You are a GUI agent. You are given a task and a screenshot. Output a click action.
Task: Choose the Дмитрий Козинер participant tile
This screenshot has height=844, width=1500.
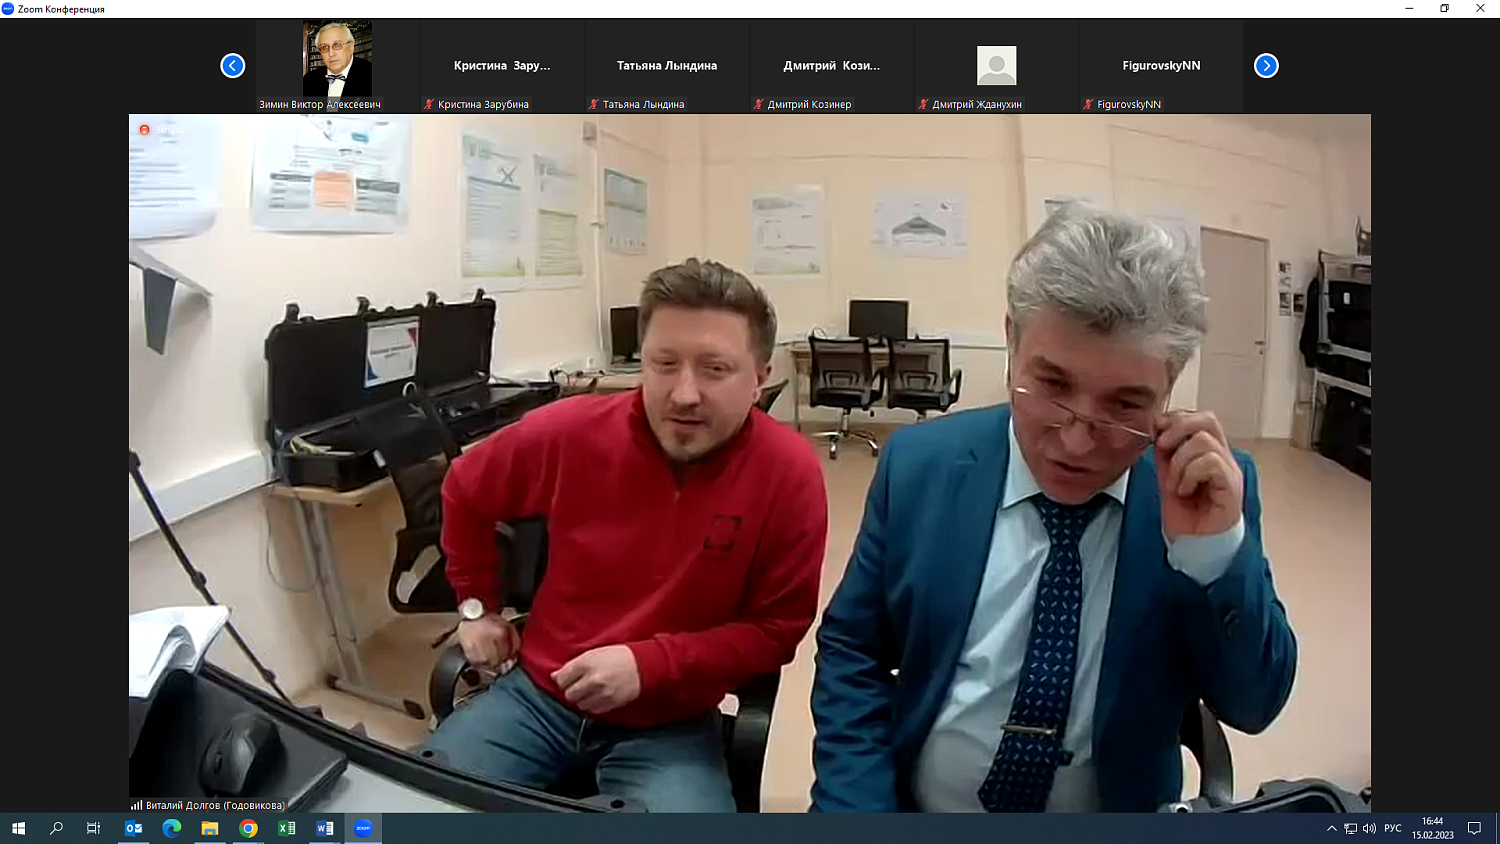[831, 66]
